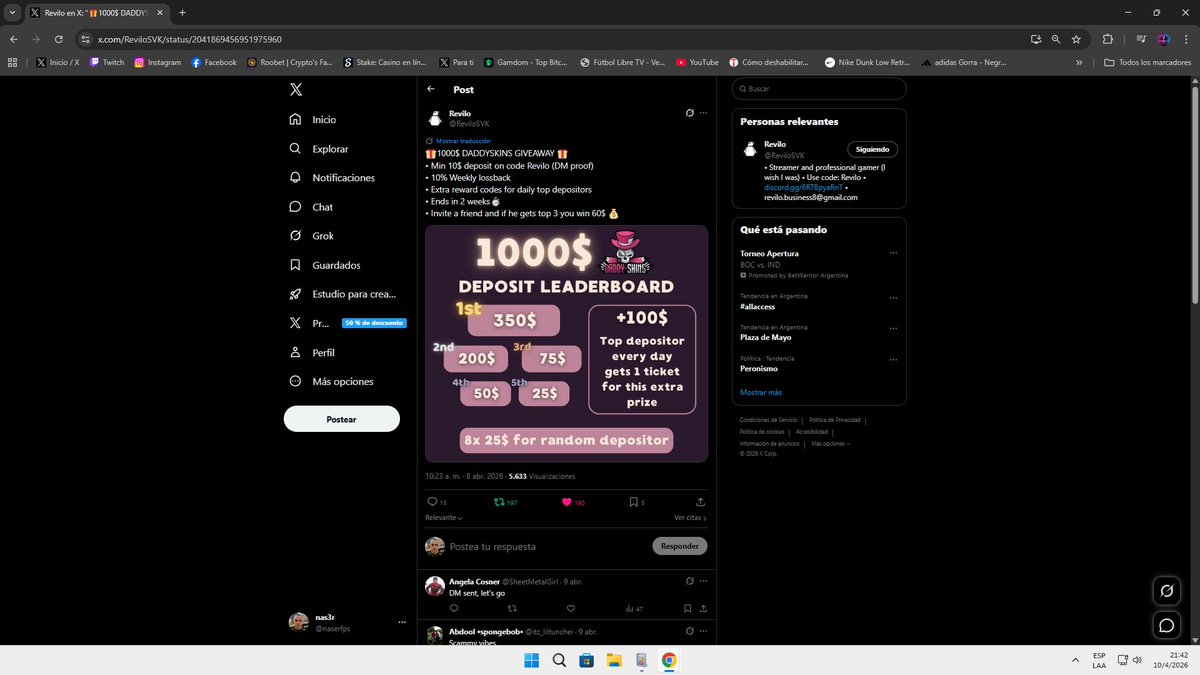Screen dimensions: 1200x675
Task: Bookmark the giveaway tweet
Action: 632,502
